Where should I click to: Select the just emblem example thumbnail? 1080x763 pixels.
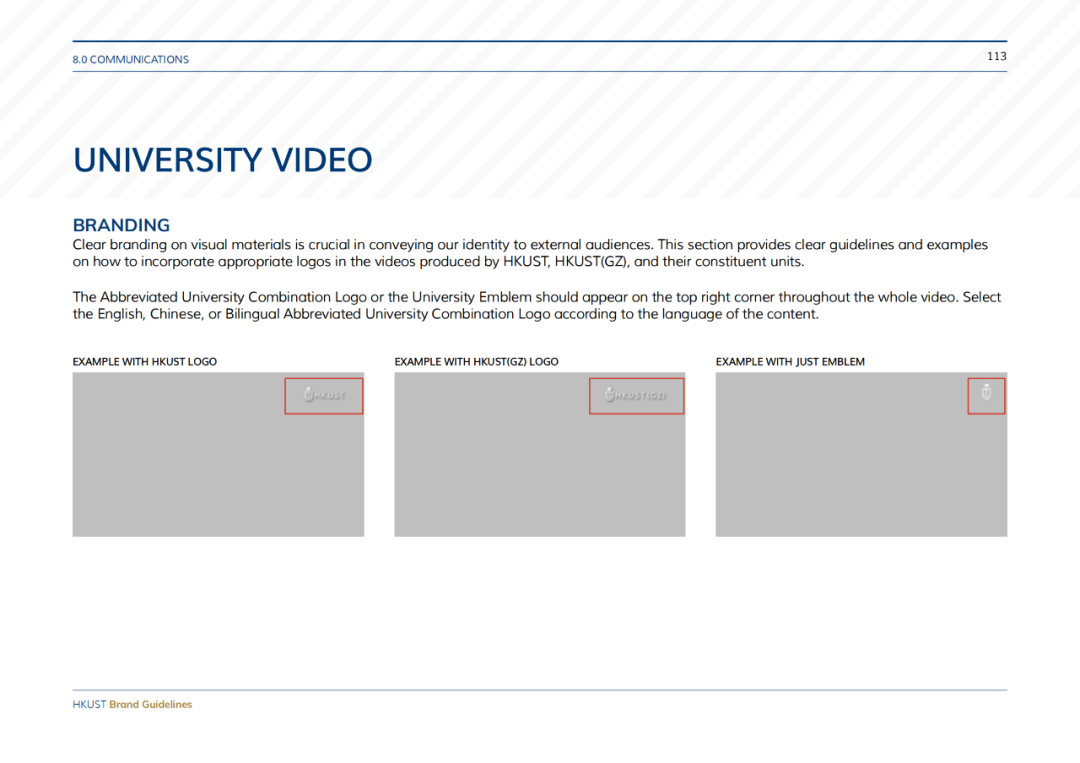(861, 454)
